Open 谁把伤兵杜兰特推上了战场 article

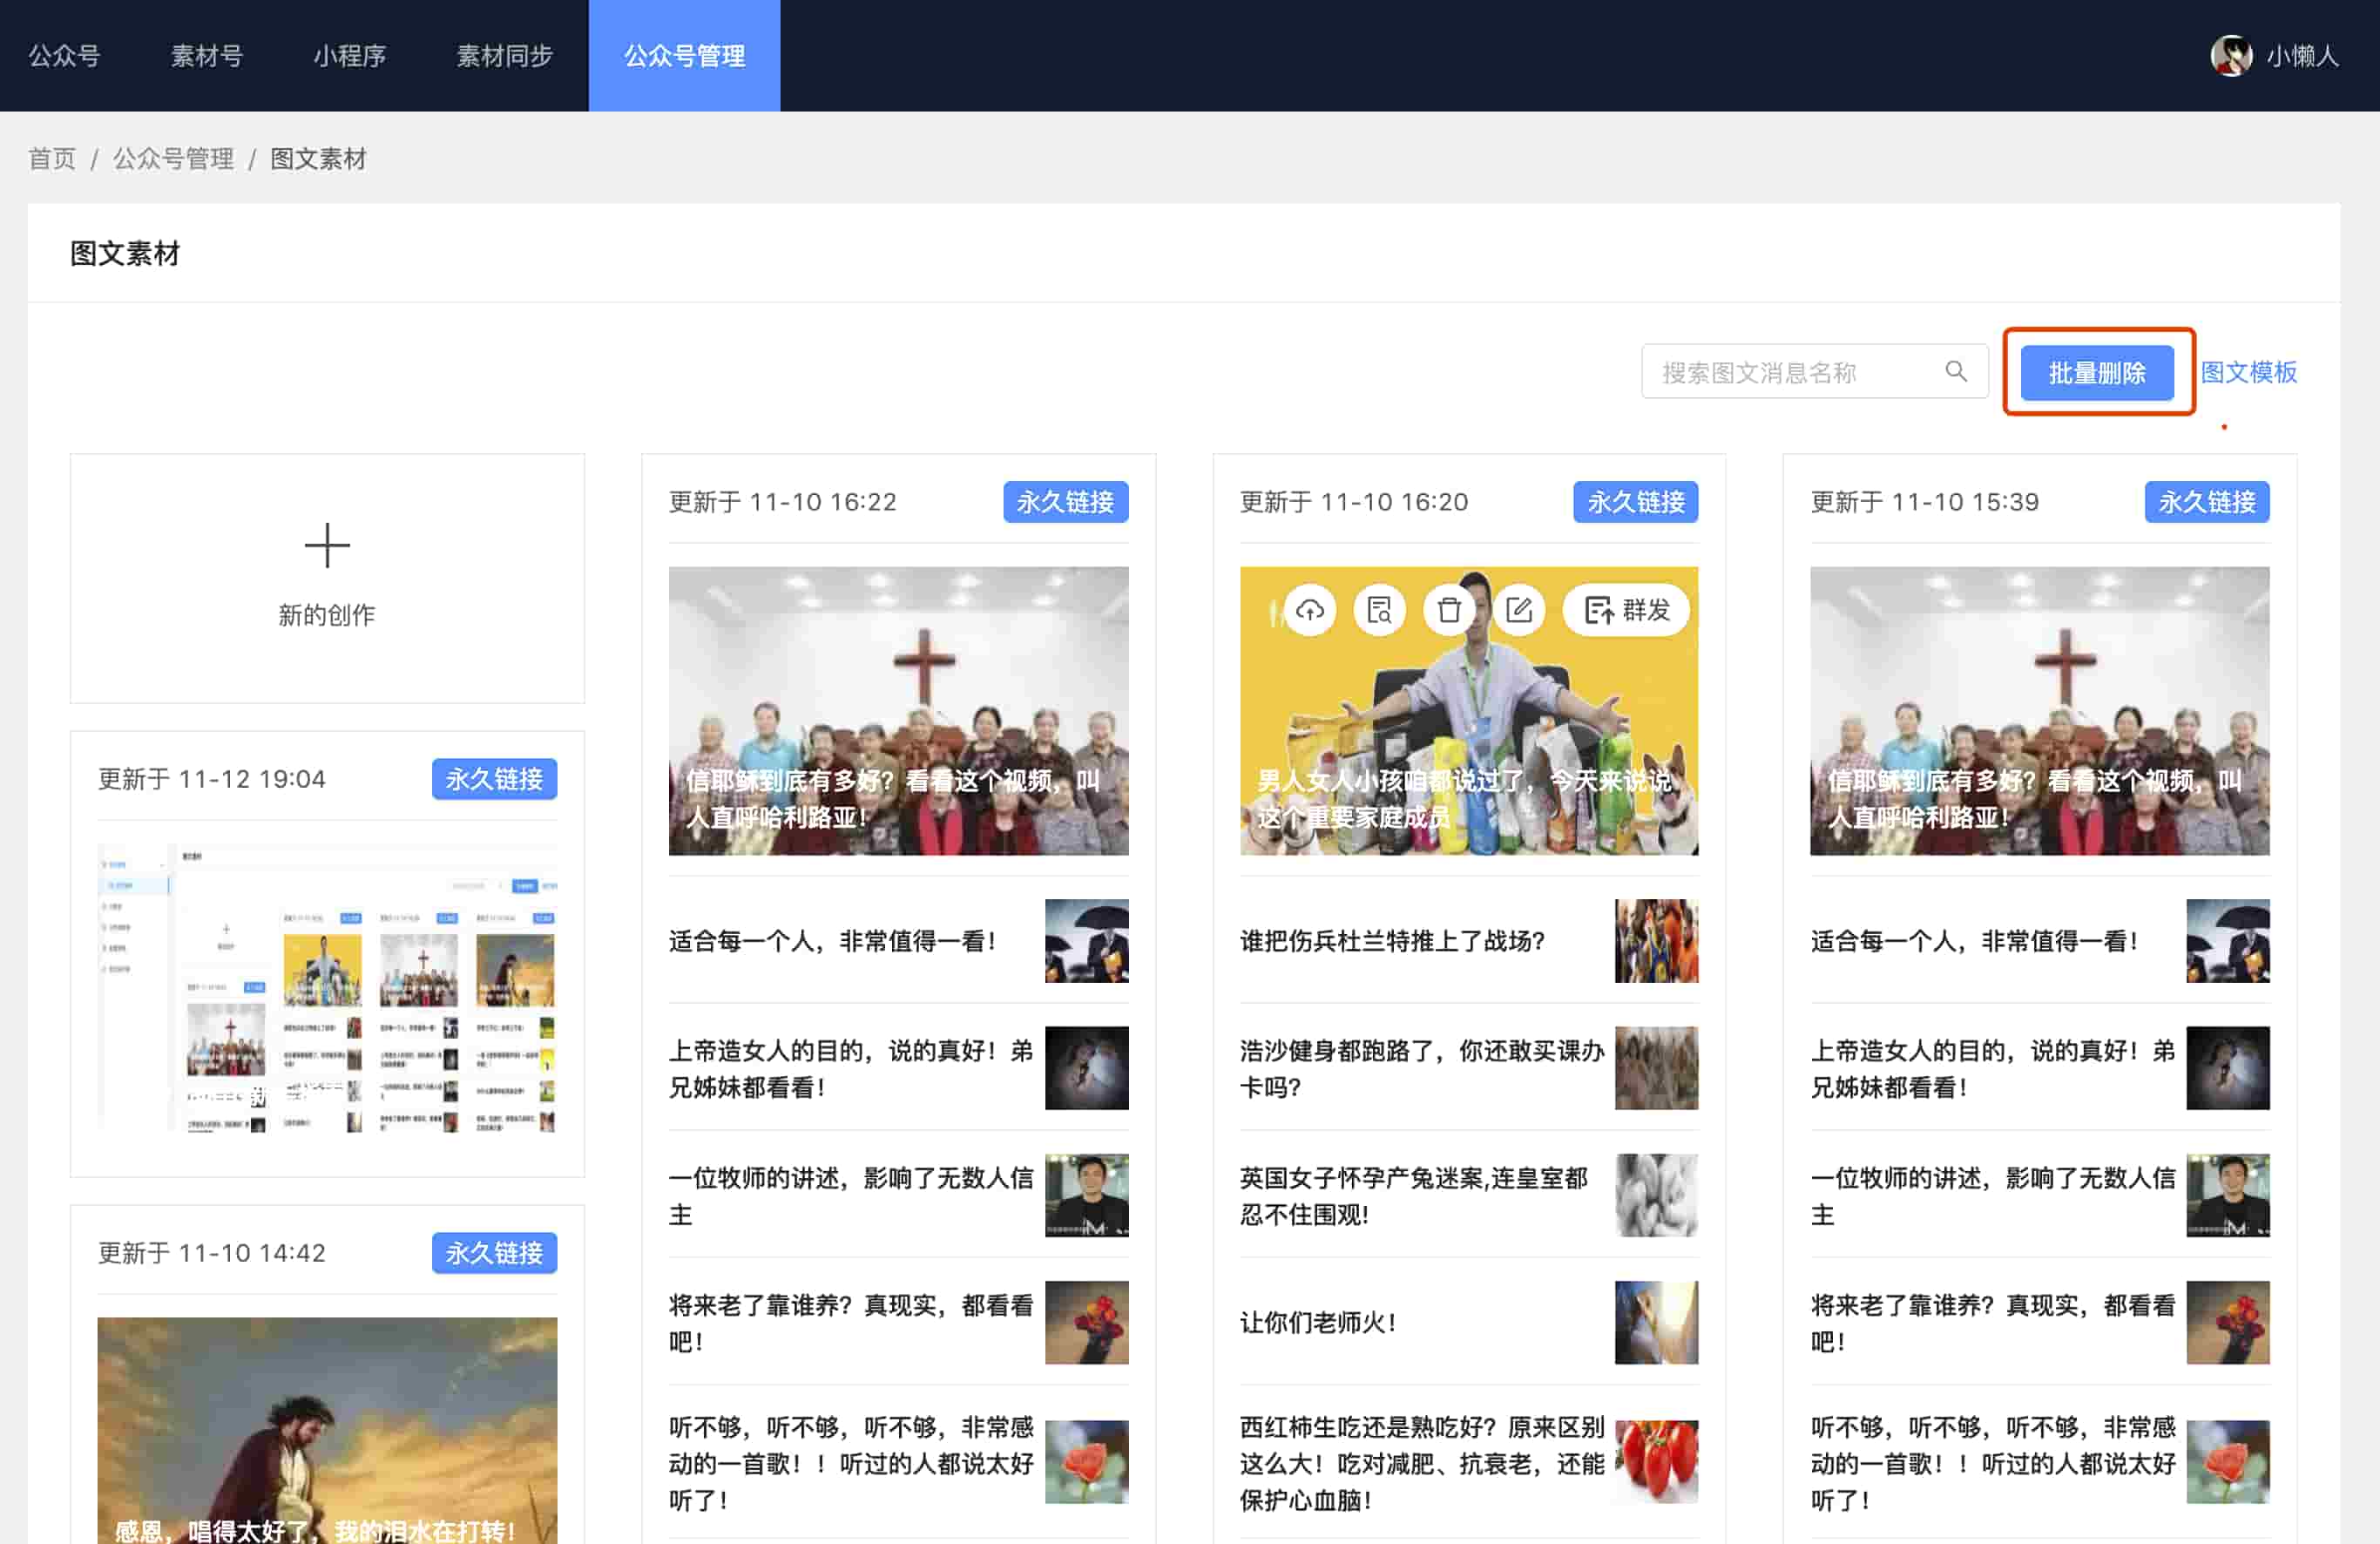[x=1393, y=941]
